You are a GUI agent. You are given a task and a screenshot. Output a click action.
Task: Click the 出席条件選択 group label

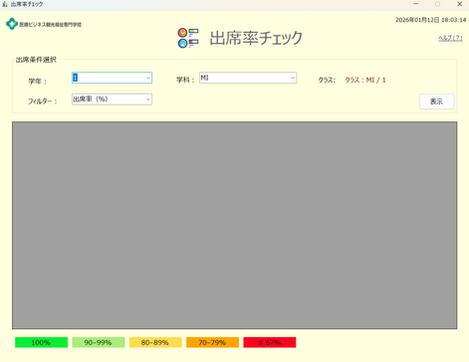pyautogui.click(x=36, y=60)
